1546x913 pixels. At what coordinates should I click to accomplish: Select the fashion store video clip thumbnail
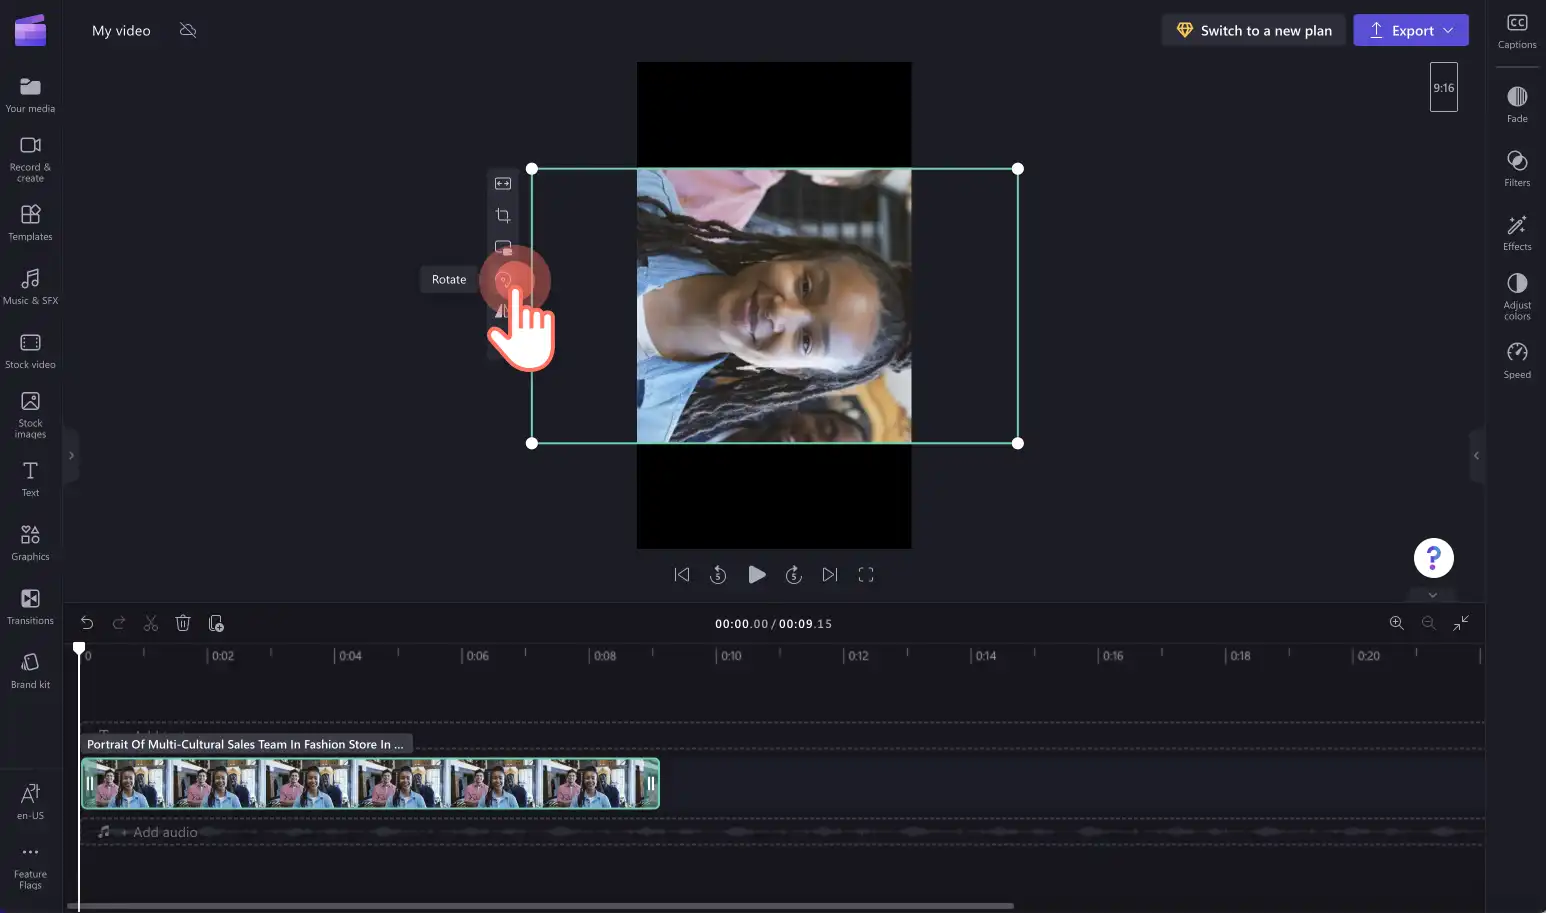coord(370,783)
